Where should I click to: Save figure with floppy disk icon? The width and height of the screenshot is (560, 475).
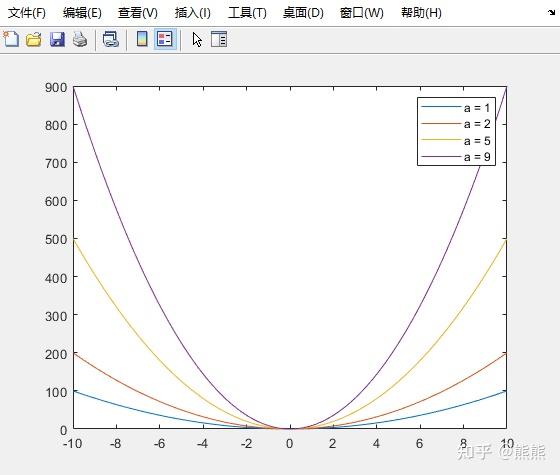click(x=57, y=39)
